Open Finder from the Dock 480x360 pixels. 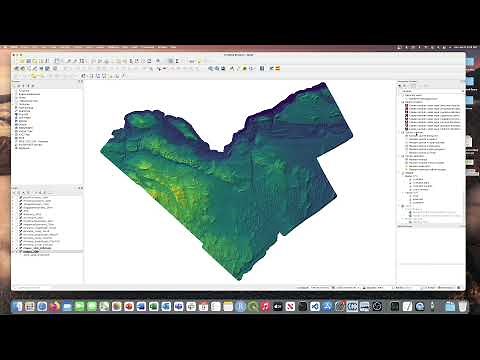click(18, 306)
